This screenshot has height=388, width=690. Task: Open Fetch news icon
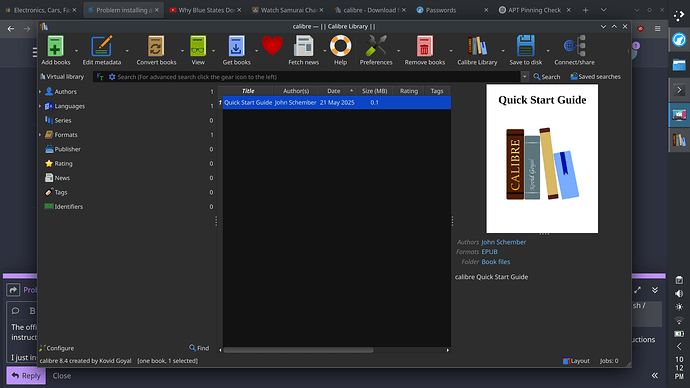click(x=303, y=46)
